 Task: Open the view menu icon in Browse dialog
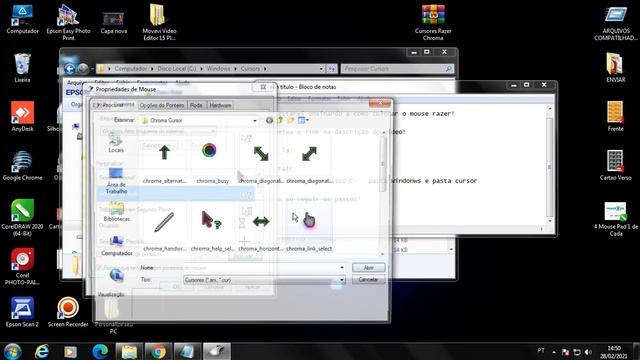click(303, 120)
